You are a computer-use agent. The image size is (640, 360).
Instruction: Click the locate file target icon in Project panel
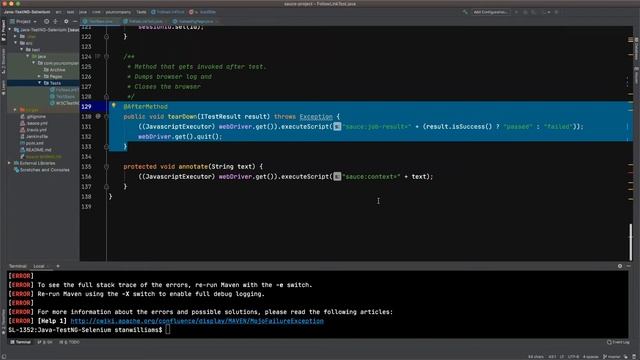46,21
